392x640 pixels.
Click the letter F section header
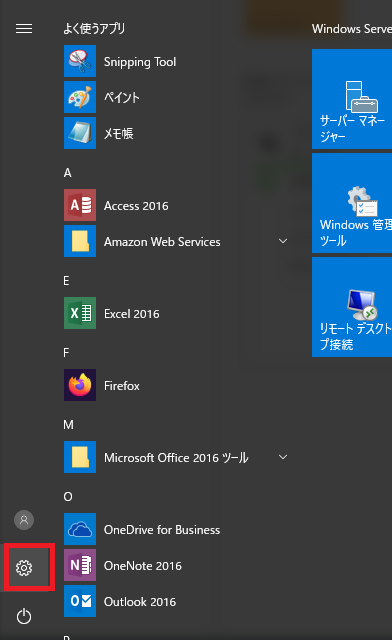coord(66,353)
